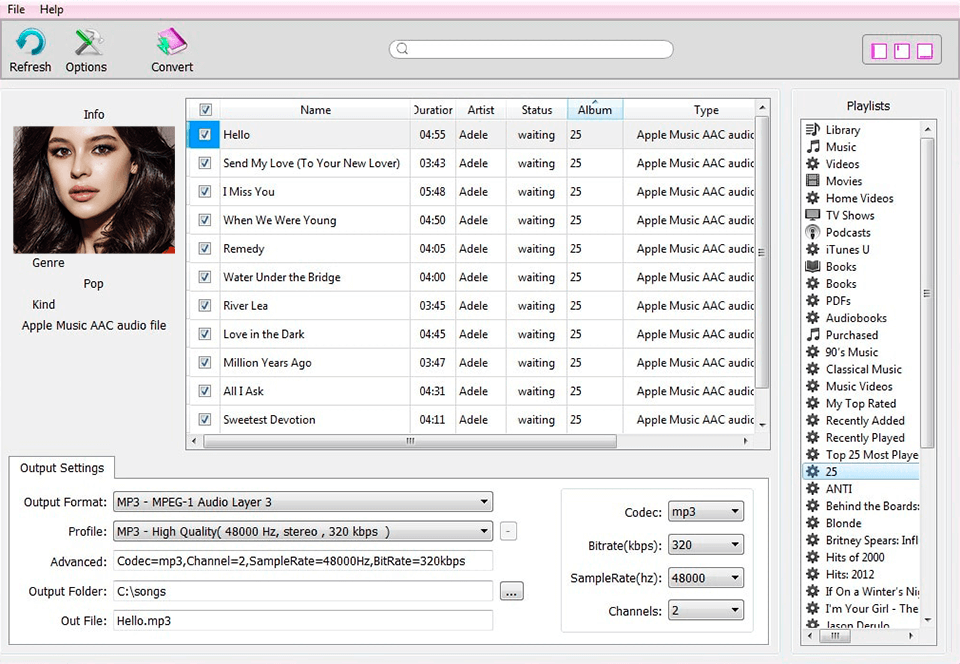
Task: Uncheck the track Million Years Ago
Action: (x=203, y=362)
